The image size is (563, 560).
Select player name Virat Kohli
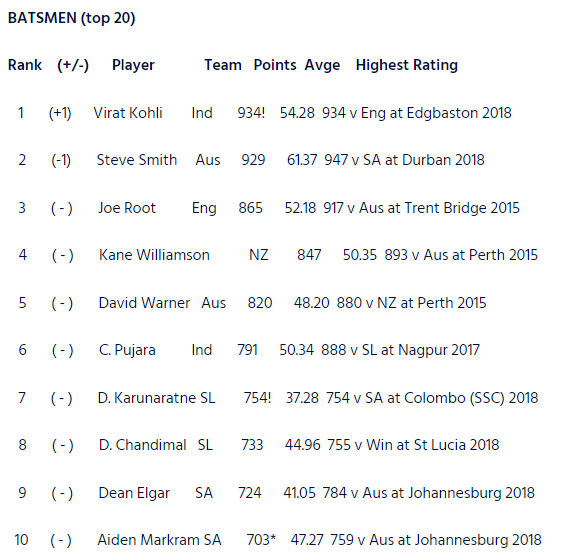point(128,113)
